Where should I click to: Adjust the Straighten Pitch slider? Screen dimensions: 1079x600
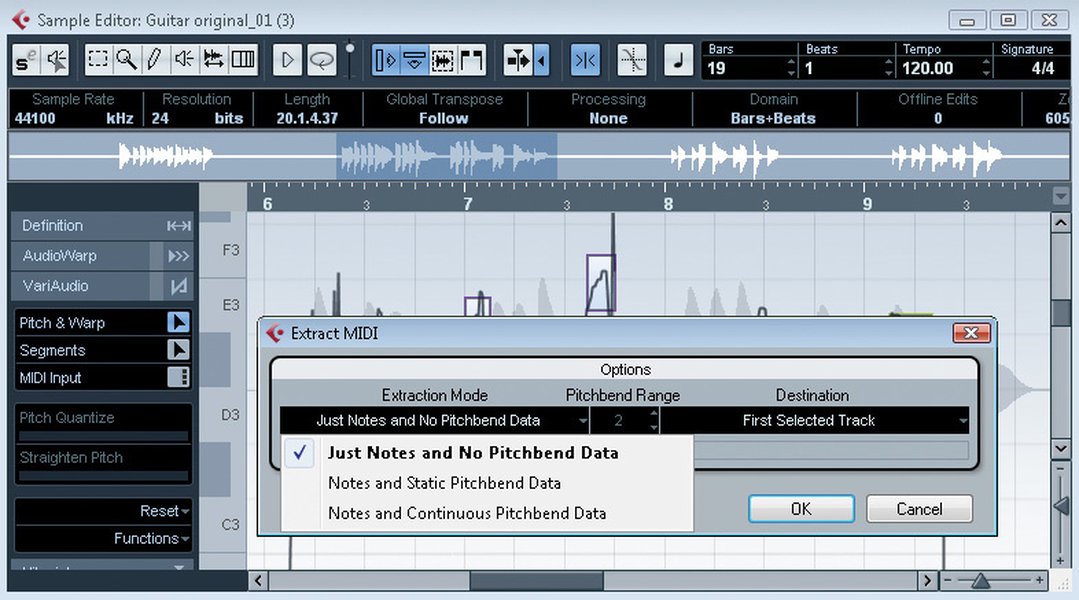click(x=103, y=476)
